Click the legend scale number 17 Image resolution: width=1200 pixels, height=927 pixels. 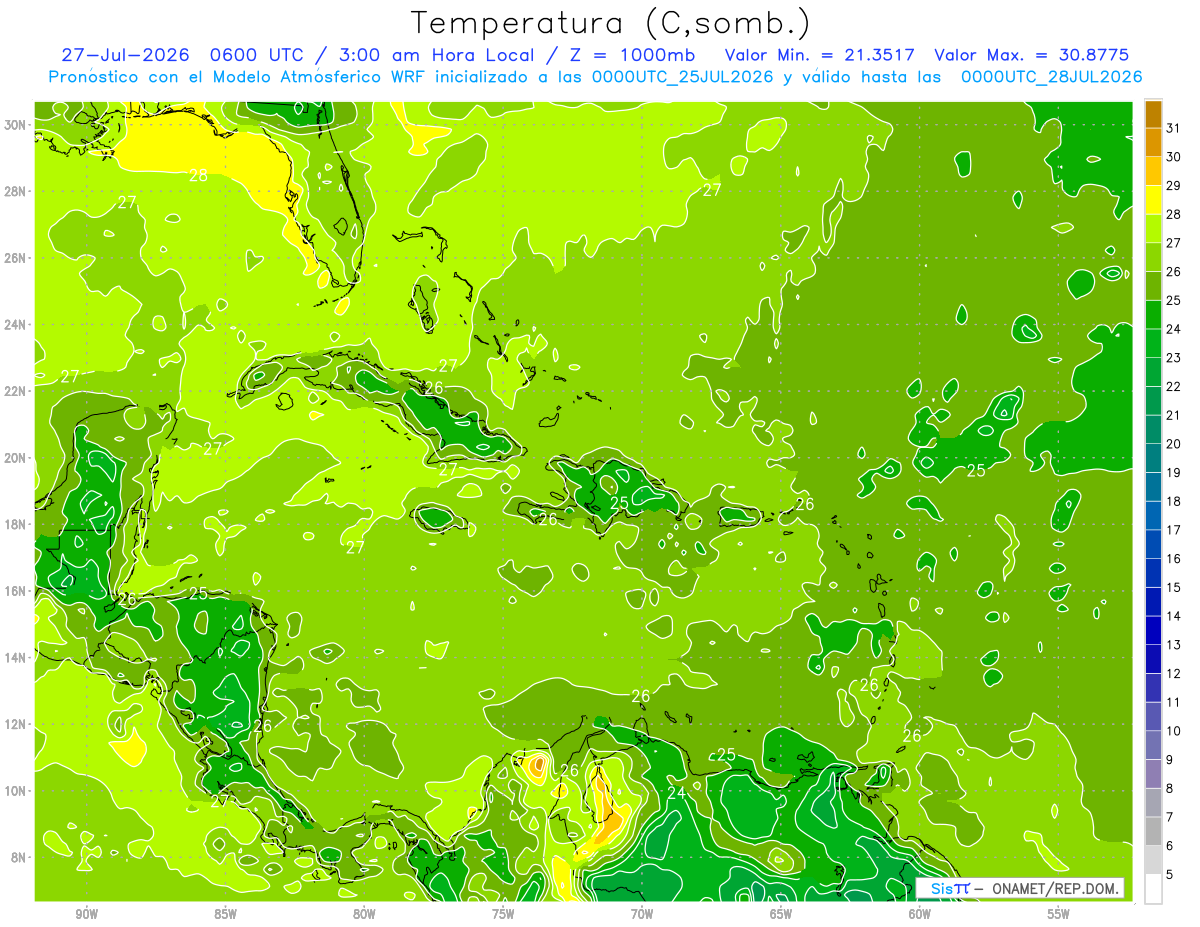1173,530
